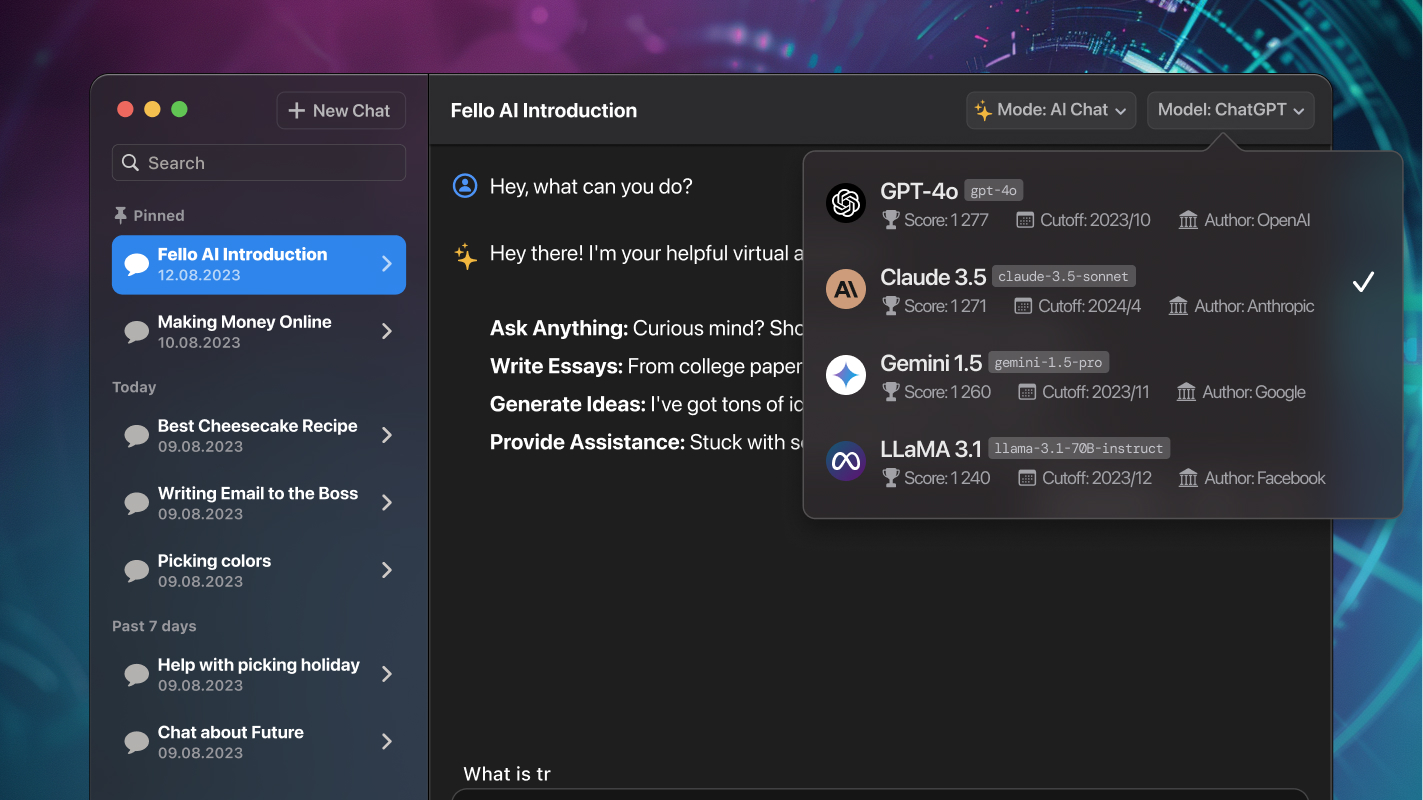Click the Anthropic logo icon for Claude 3.5
This screenshot has width=1423, height=800.
(846, 290)
